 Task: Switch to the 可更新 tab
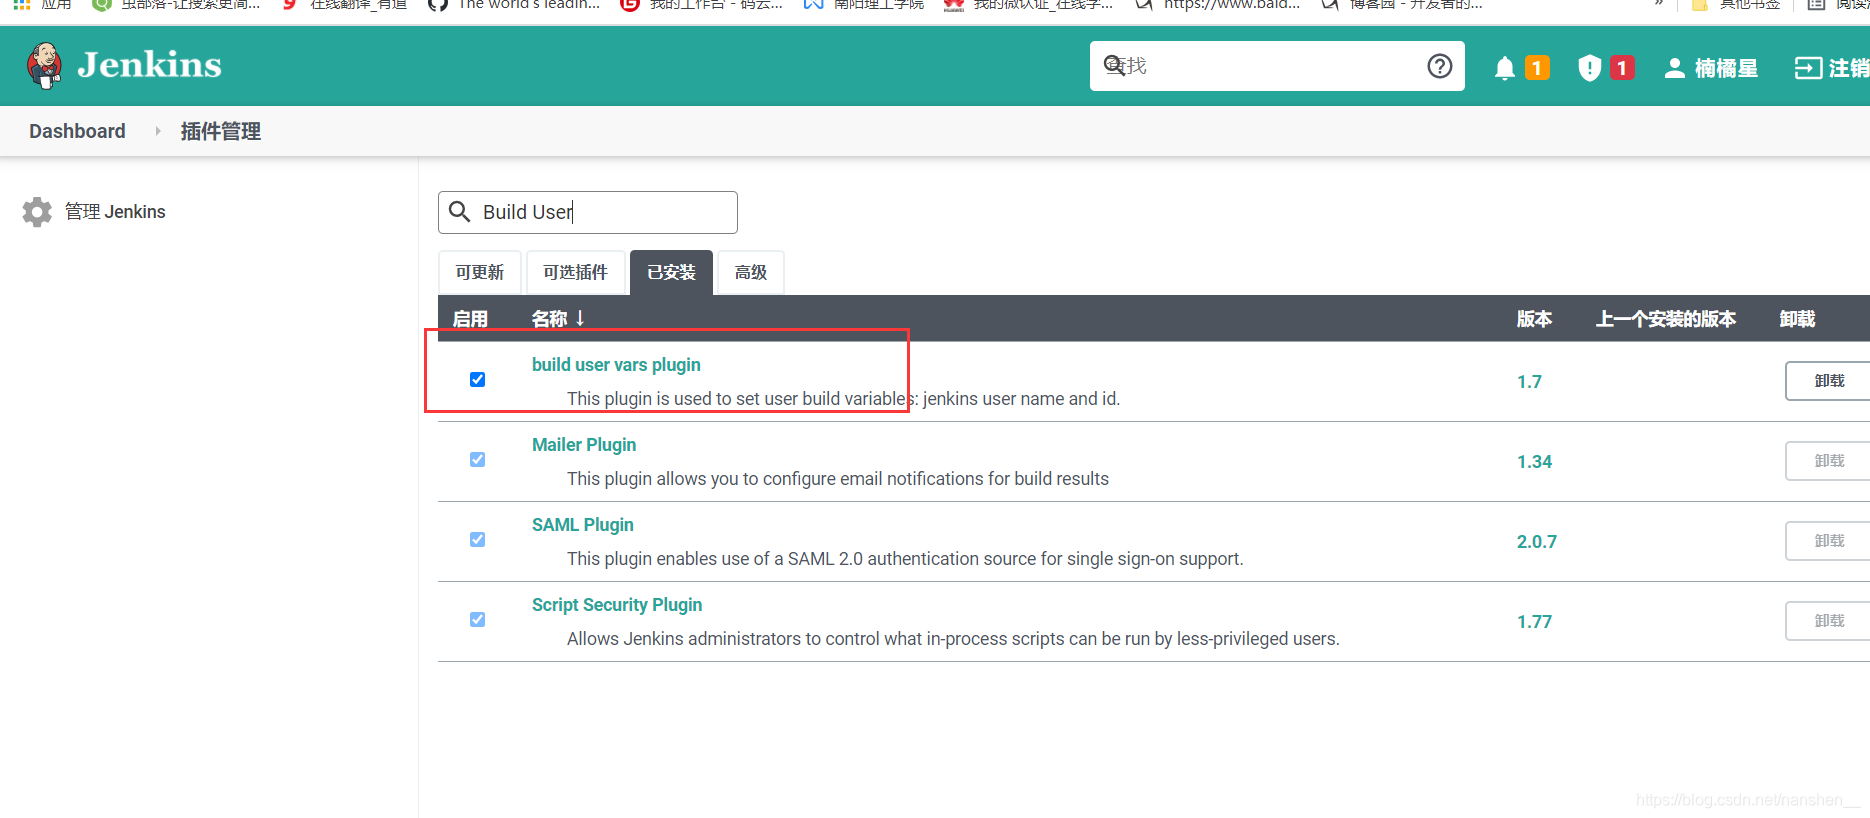pyautogui.click(x=480, y=272)
